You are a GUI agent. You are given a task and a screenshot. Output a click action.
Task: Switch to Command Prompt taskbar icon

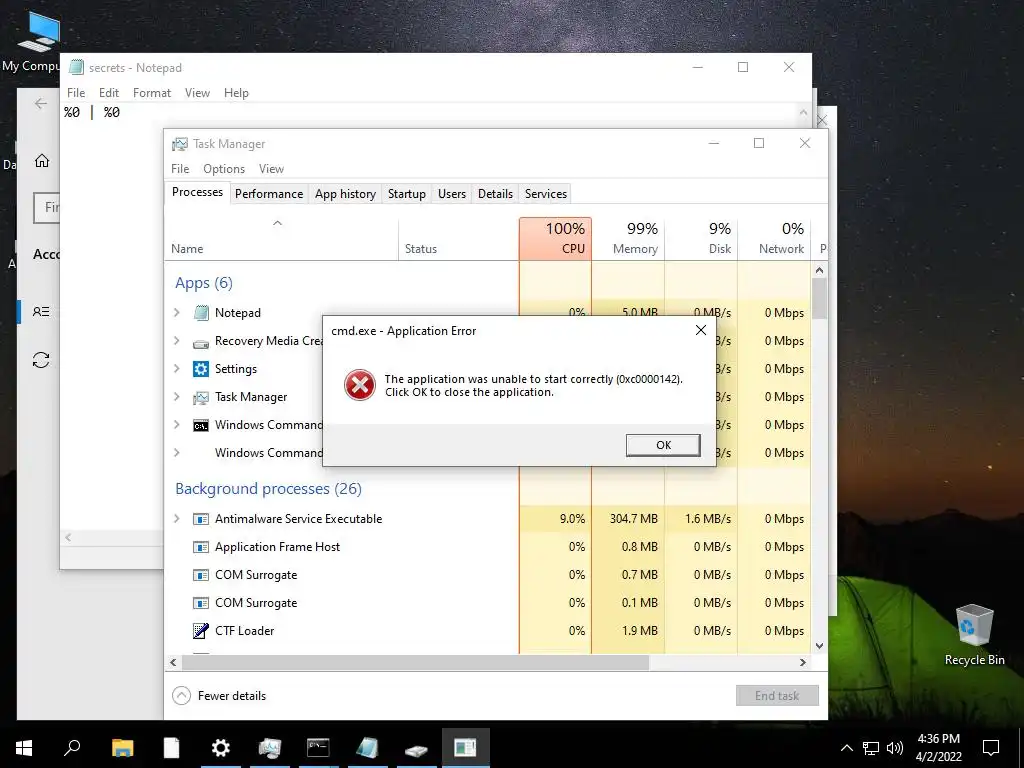click(x=318, y=748)
